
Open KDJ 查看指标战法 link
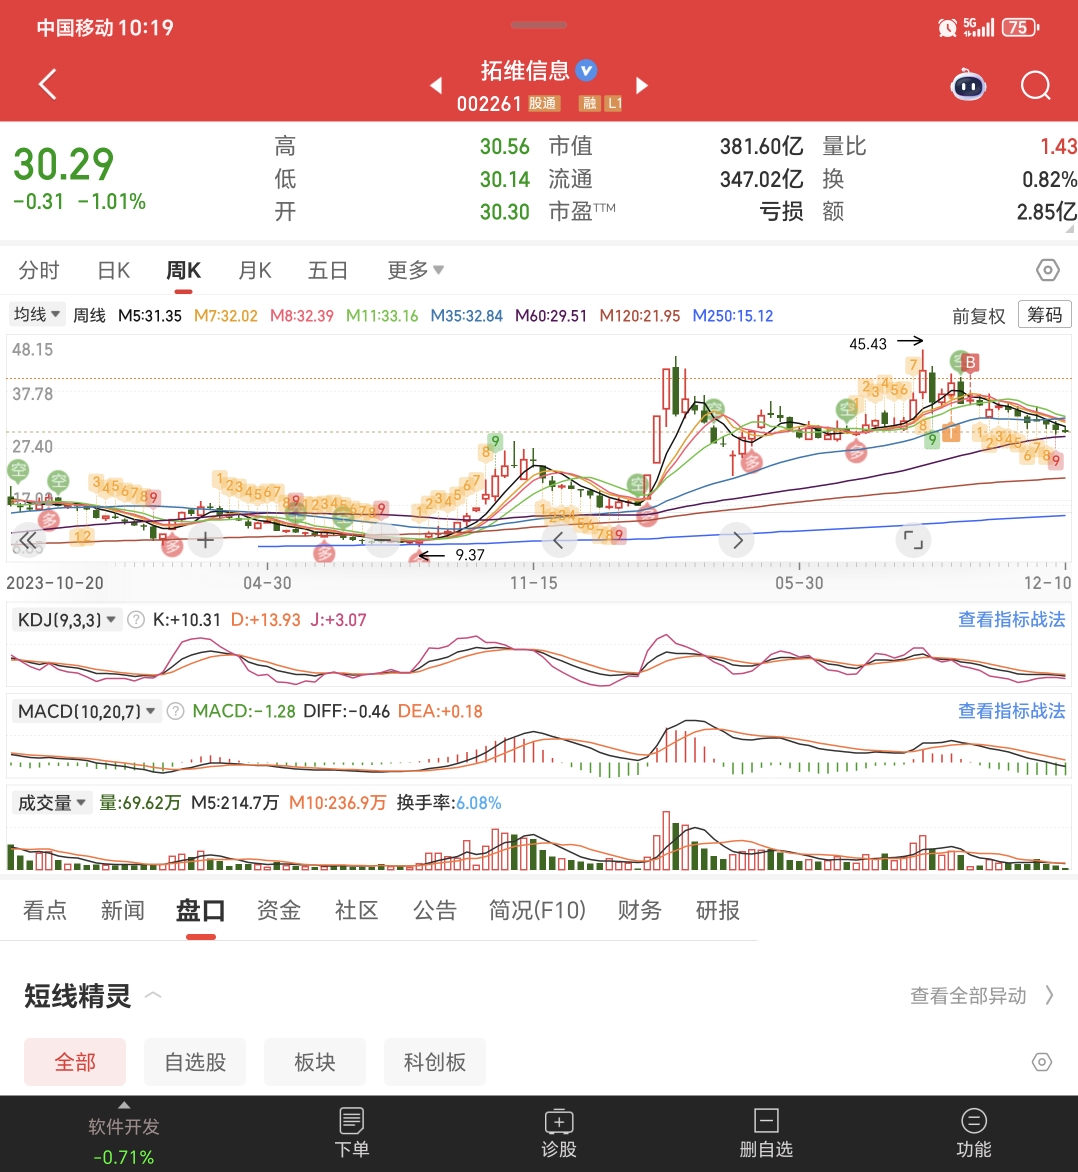coord(1011,620)
